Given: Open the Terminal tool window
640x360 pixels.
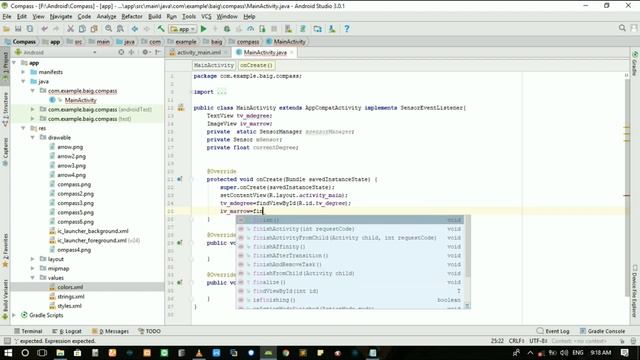Looking at the screenshot, I should point(28,331).
